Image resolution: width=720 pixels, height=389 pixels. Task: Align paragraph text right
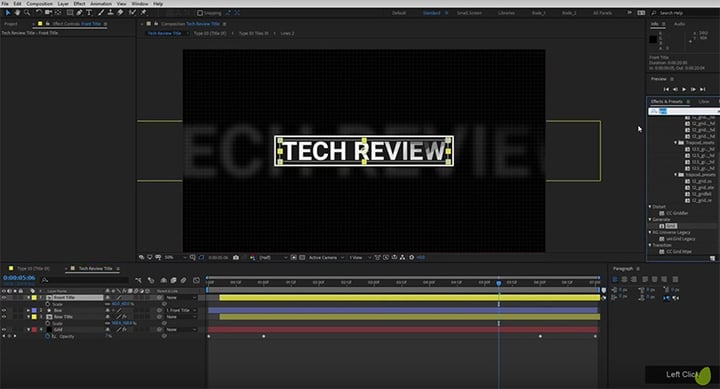point(634,279)
